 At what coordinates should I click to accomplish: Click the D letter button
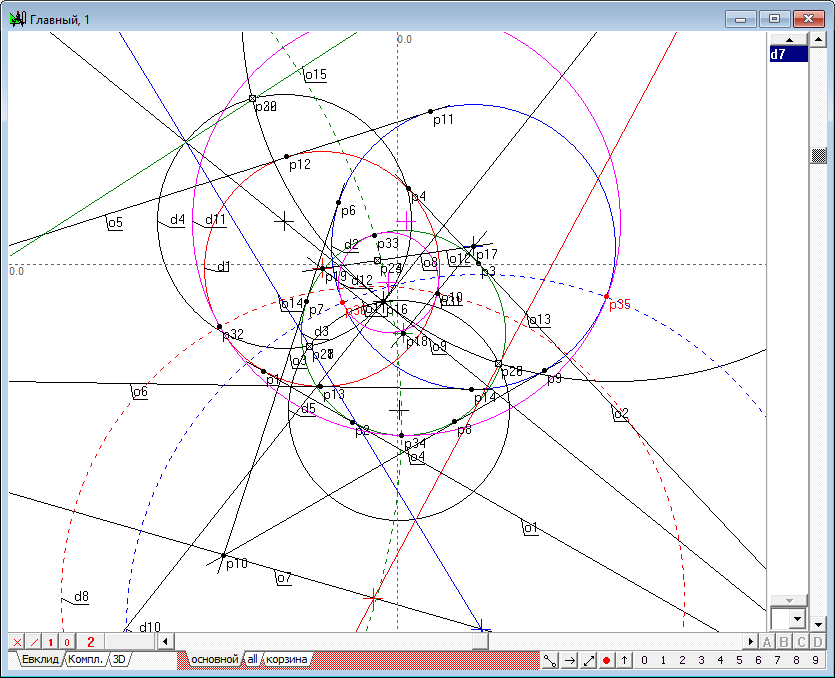[x=818, y=642]
